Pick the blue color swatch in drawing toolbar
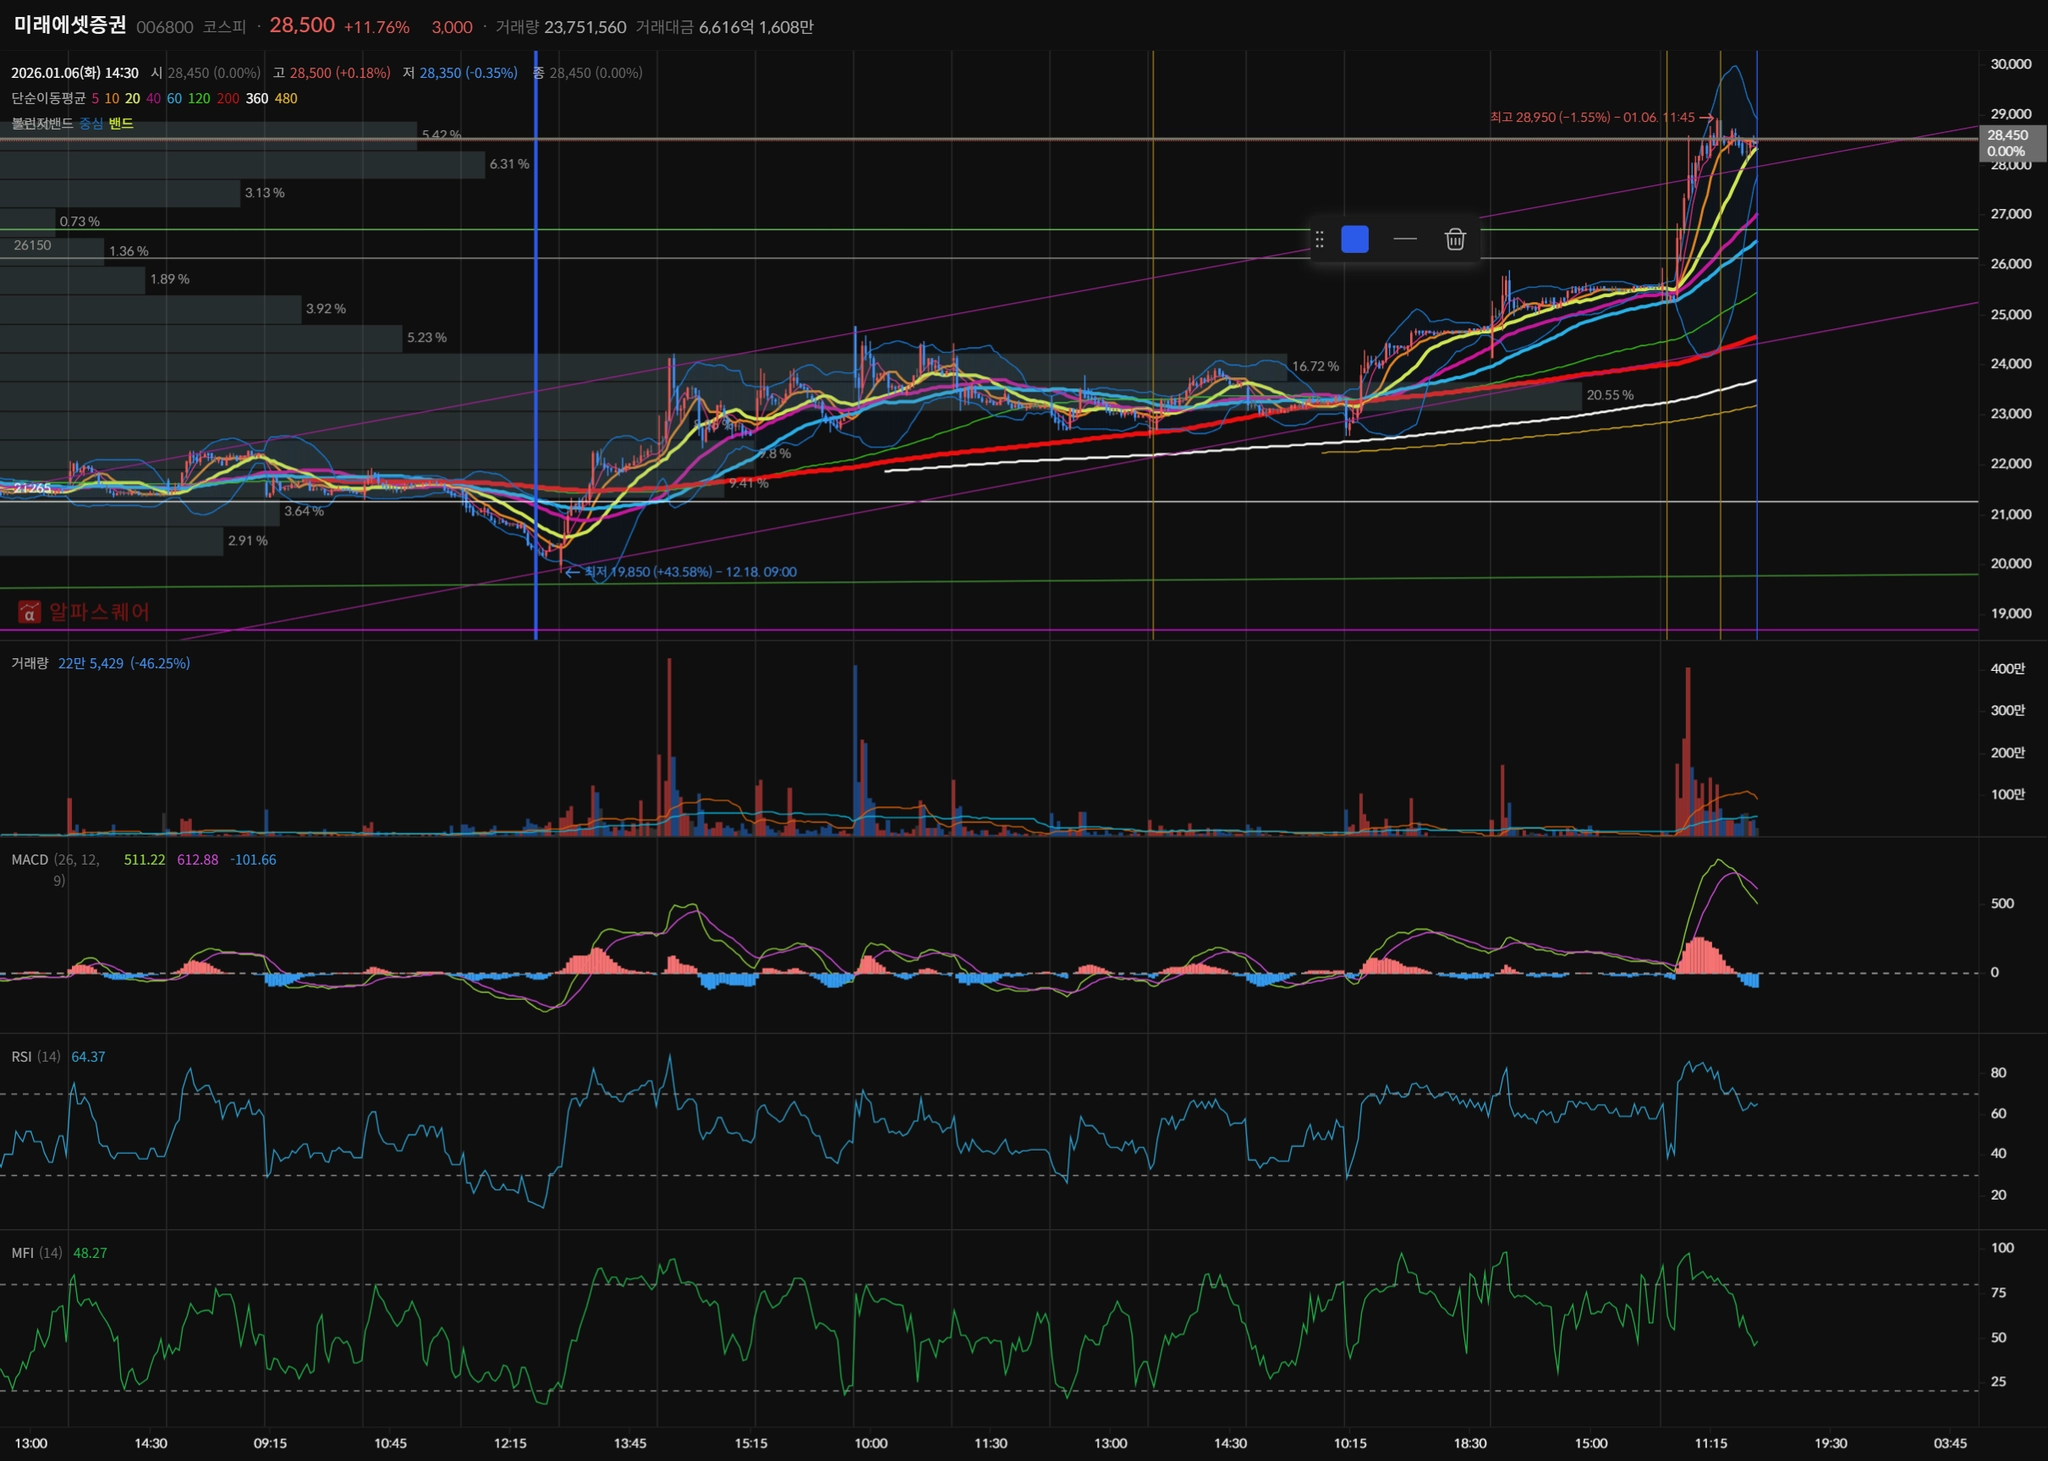2048x1461 pixels. pyautogui.click(x=1355, y=239)
